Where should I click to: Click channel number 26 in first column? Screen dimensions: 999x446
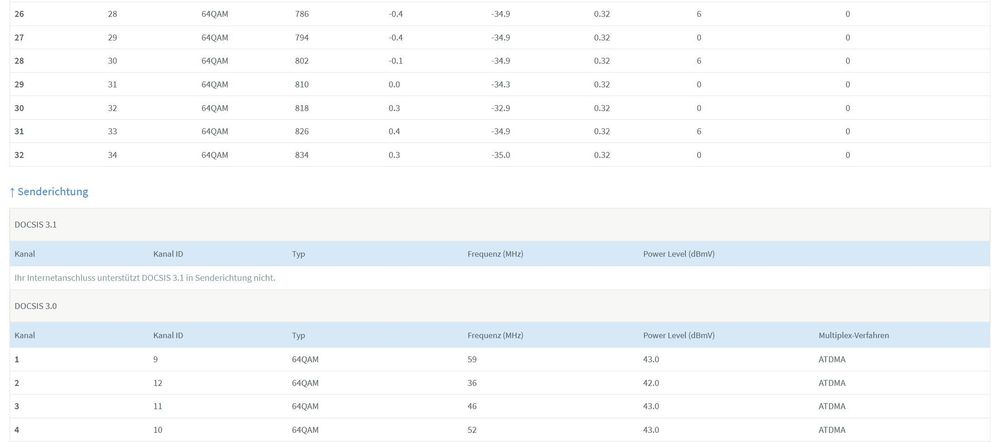click(19, 14)
